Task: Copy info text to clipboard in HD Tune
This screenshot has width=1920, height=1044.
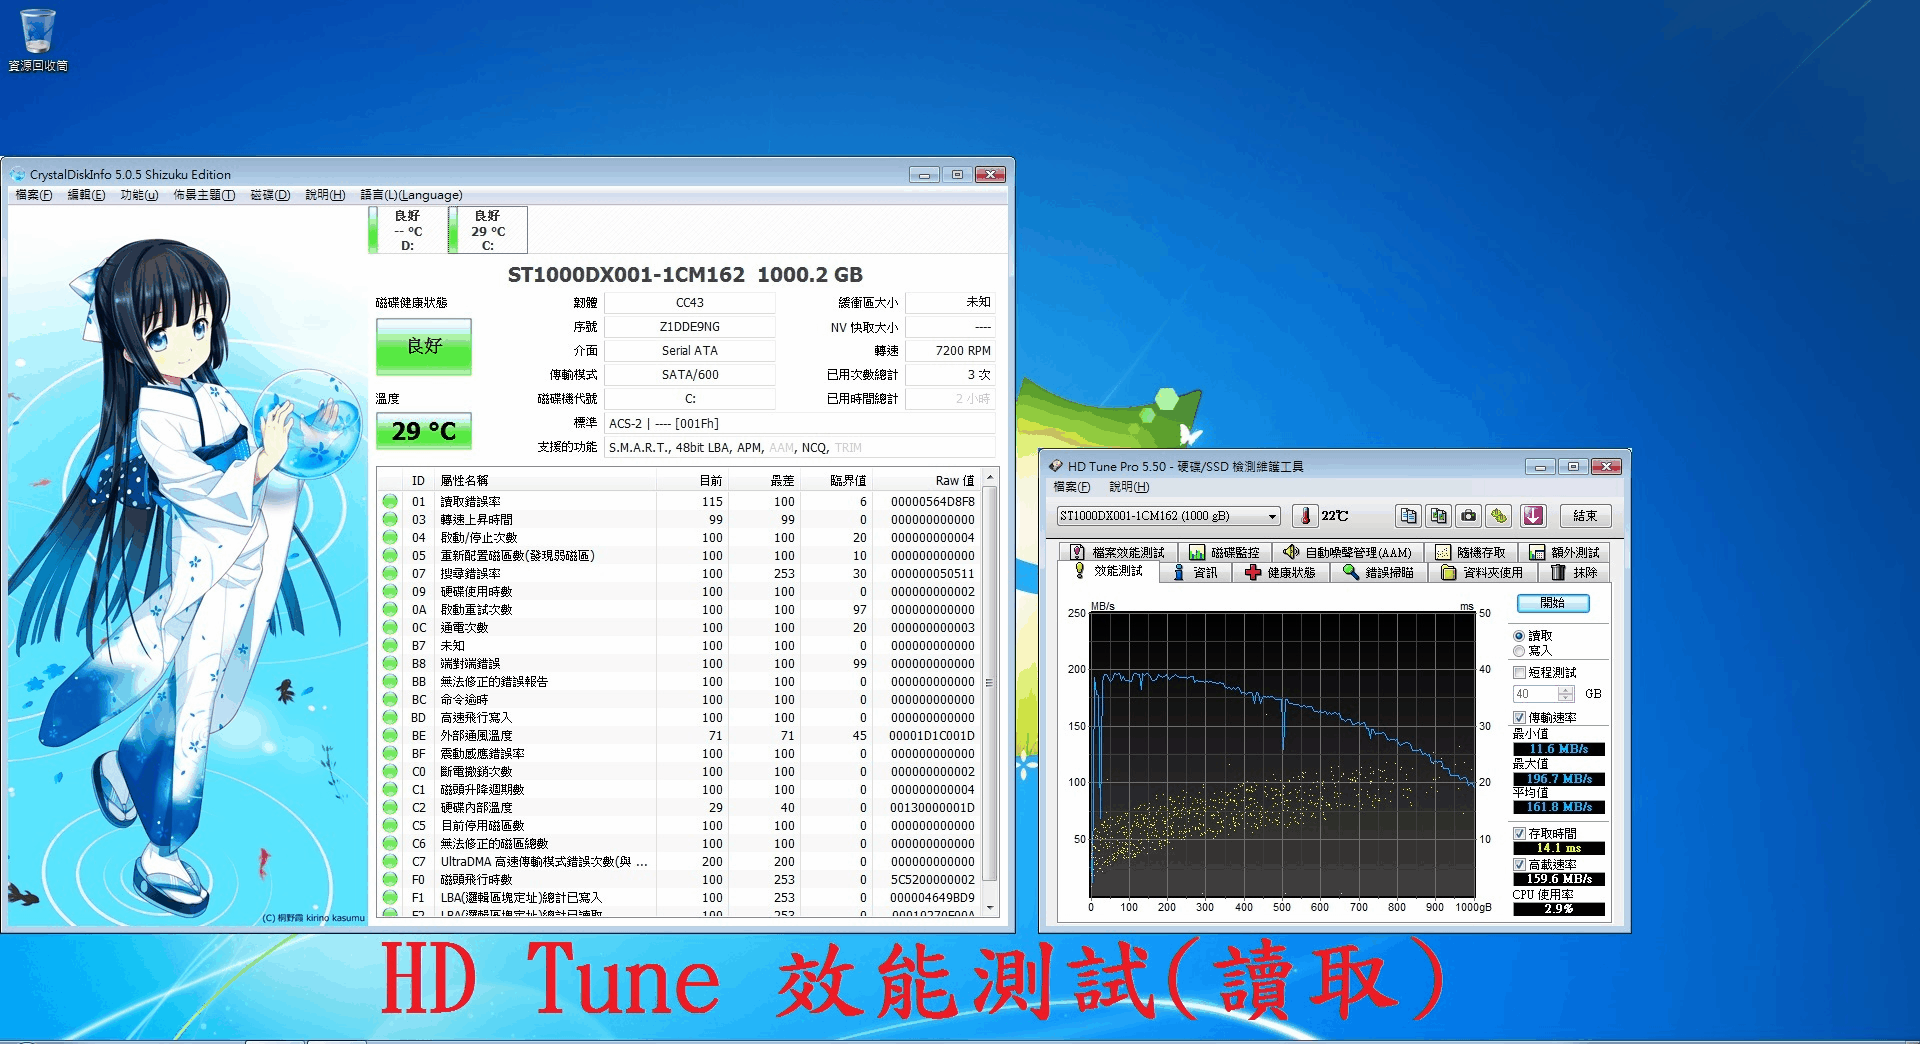Action: (1408, 516)
